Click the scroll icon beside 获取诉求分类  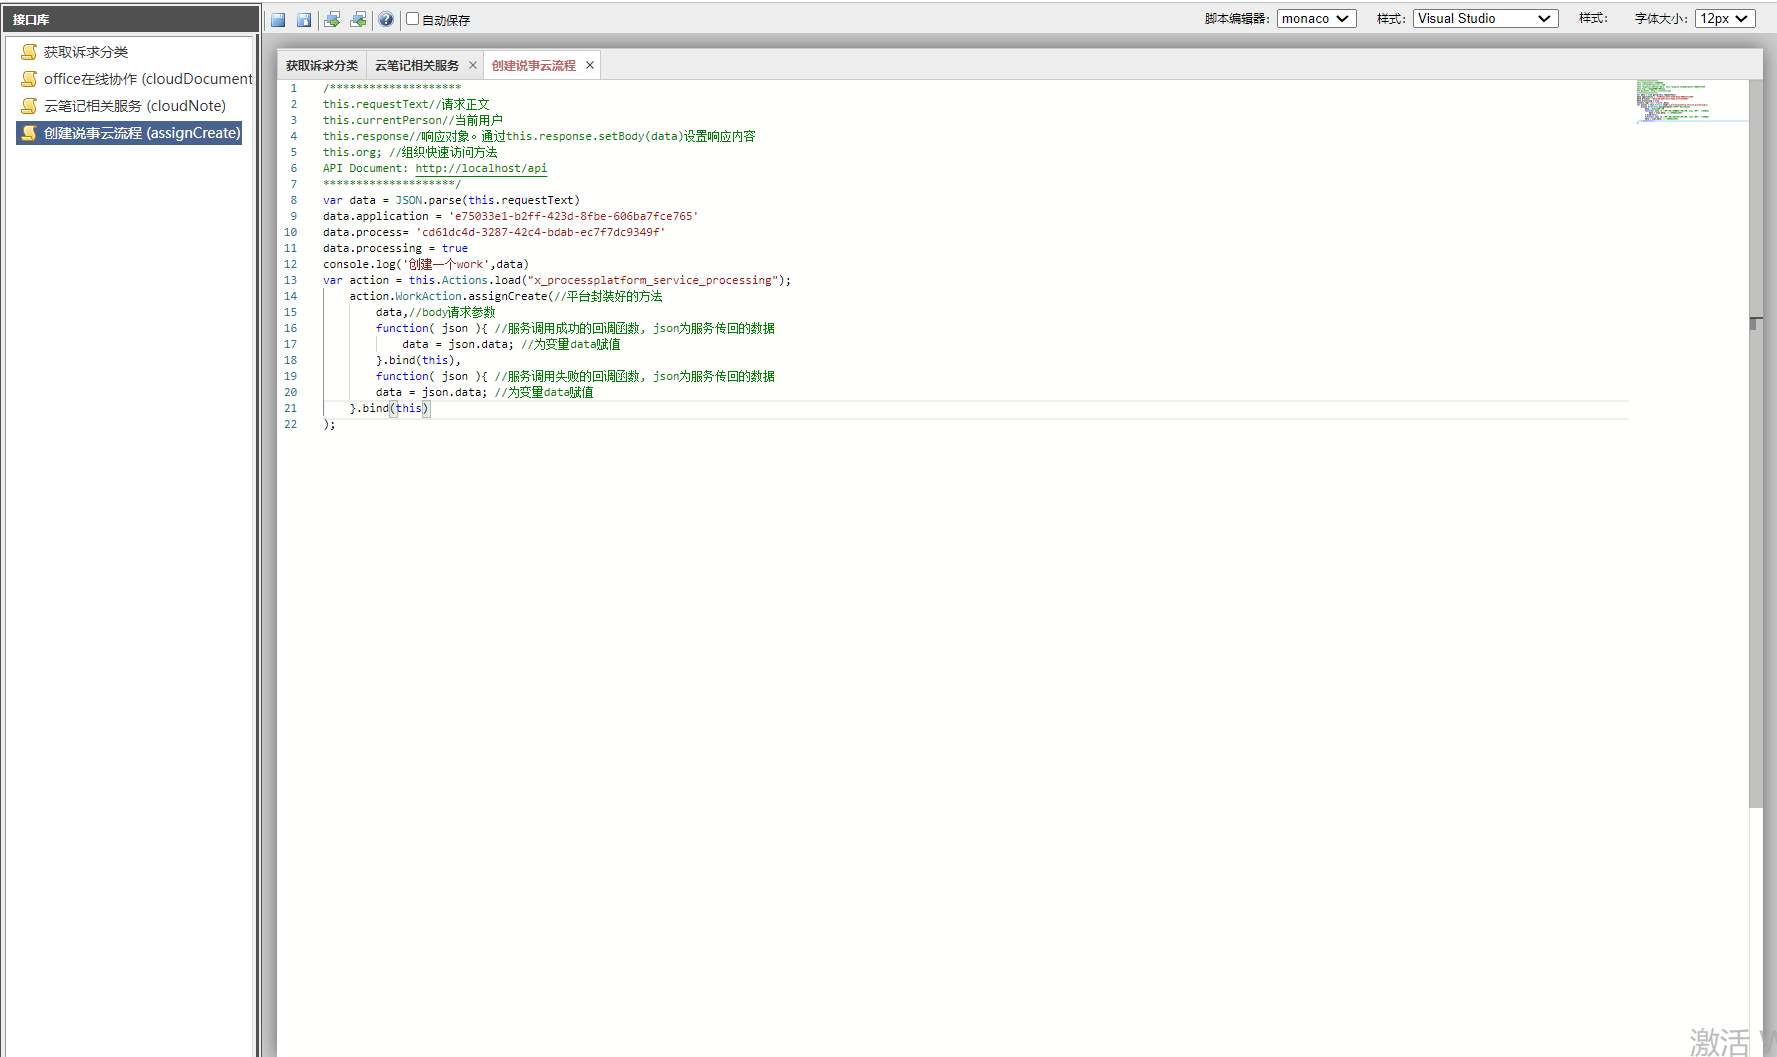click(x=29, y=52)
